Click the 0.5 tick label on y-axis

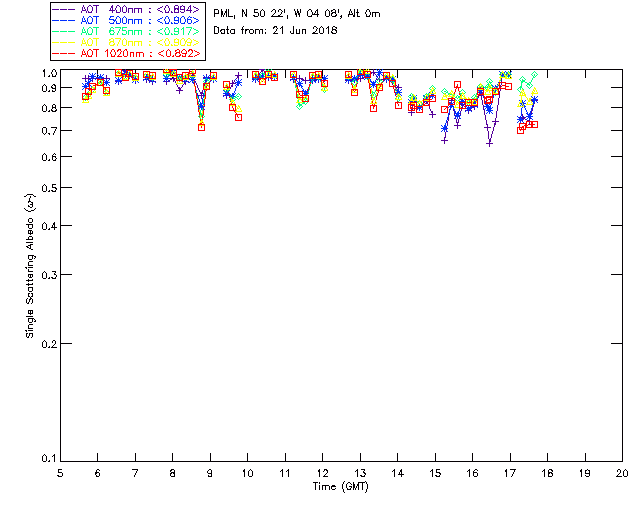click(47, 188)
